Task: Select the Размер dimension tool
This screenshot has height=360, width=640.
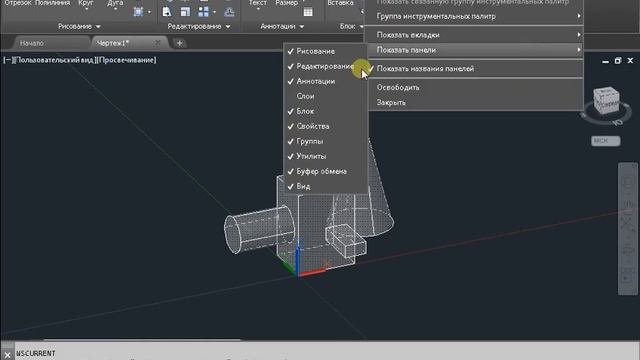Action: click(x=287, y=3)
